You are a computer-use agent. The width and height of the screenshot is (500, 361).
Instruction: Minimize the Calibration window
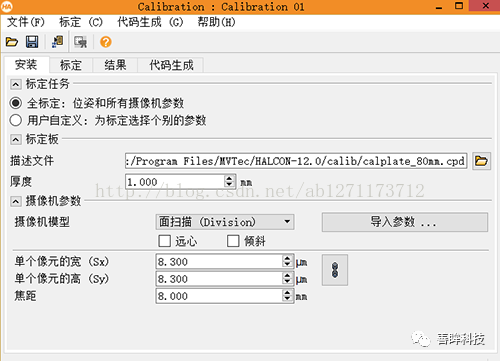point(439,7)
